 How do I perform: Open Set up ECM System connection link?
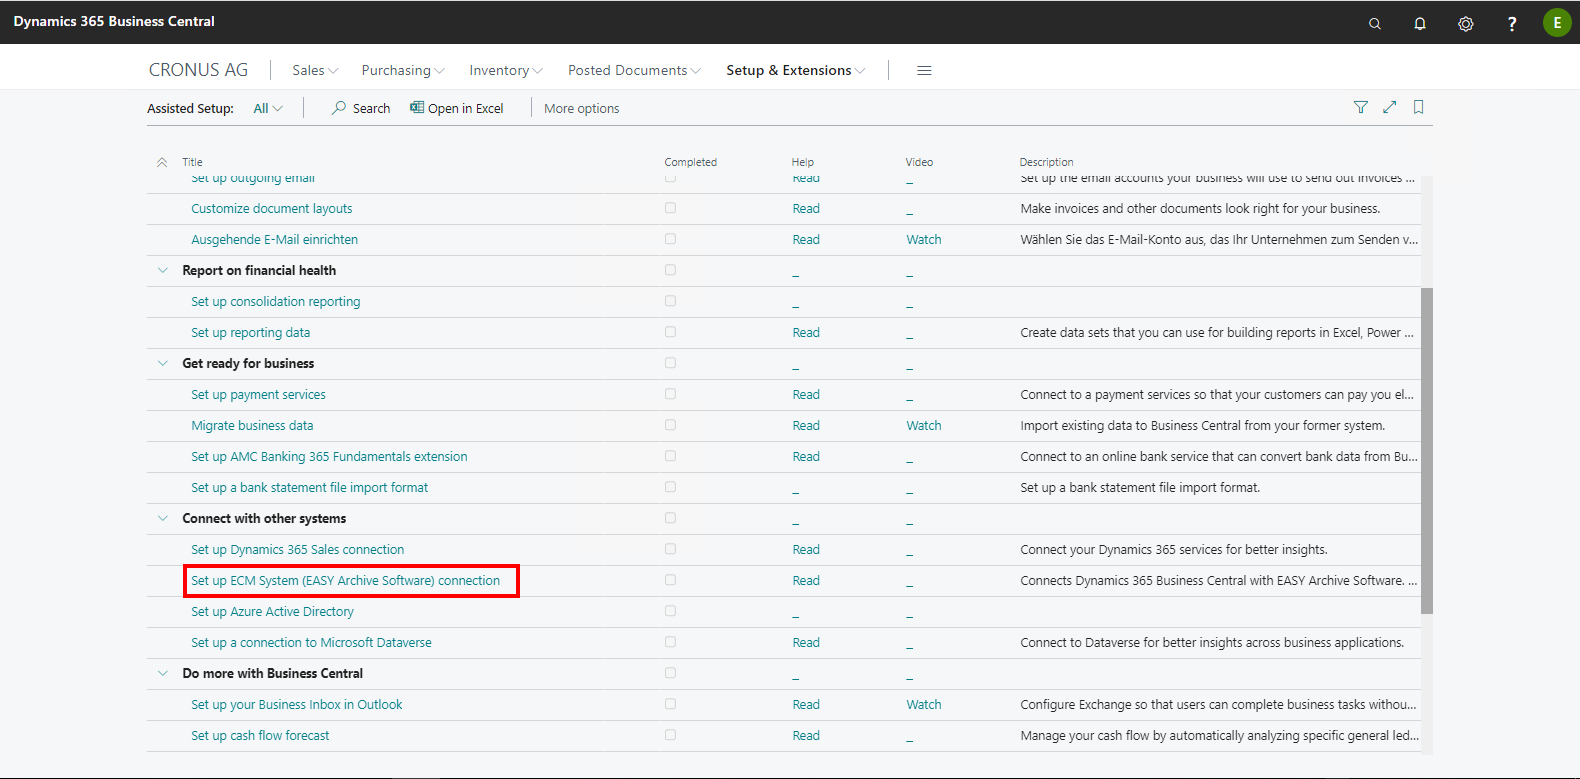tap(345, 580)
